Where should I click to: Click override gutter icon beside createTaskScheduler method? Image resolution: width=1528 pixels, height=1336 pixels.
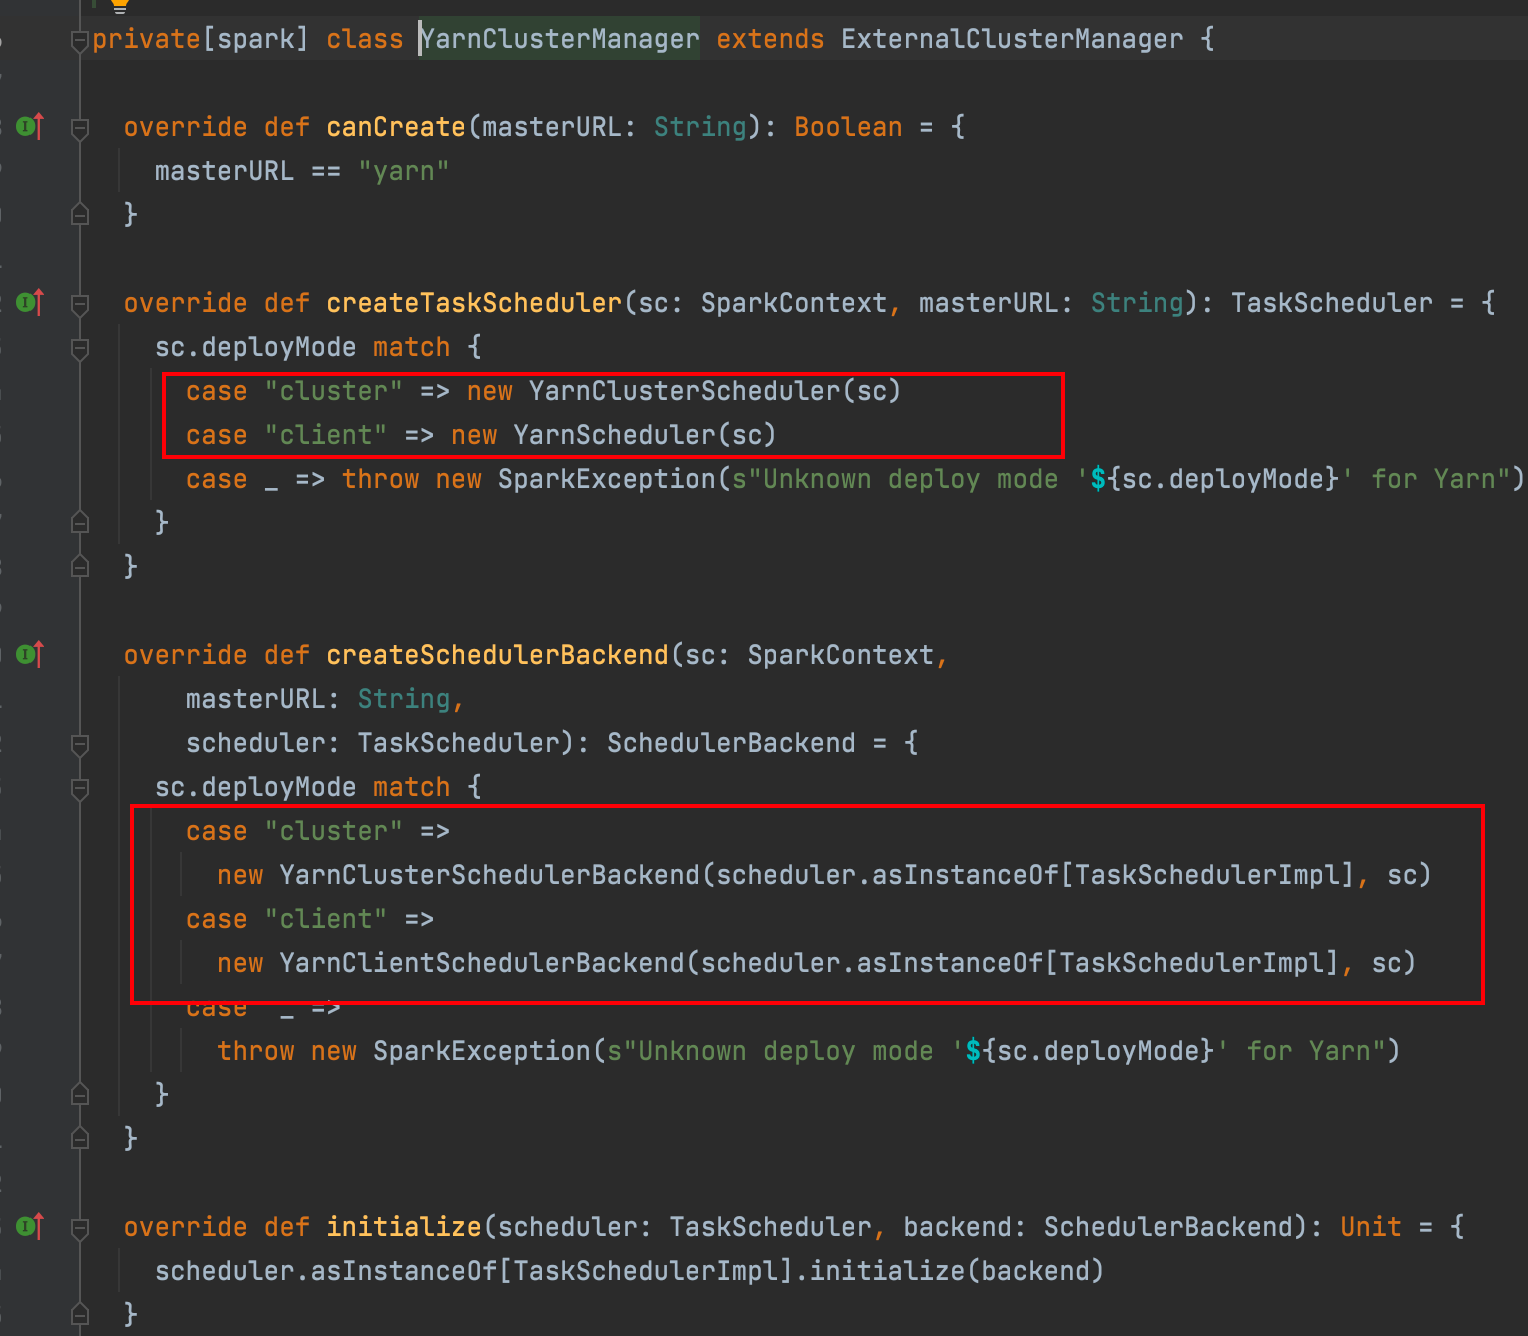pos(29,302)
